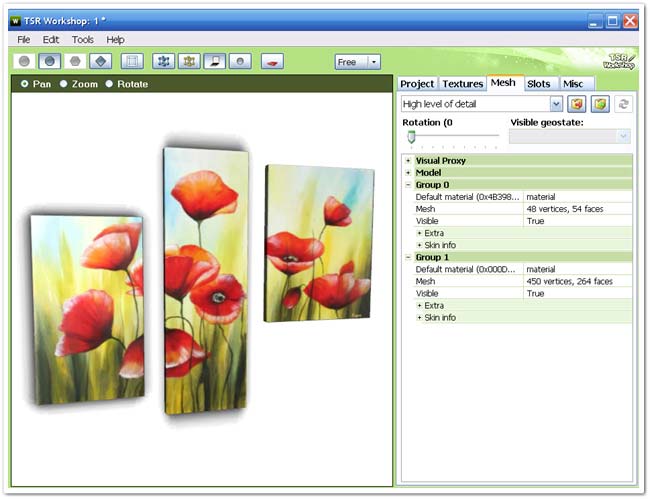
Task: Select the Rotate radio button
Action: [109, 84]
